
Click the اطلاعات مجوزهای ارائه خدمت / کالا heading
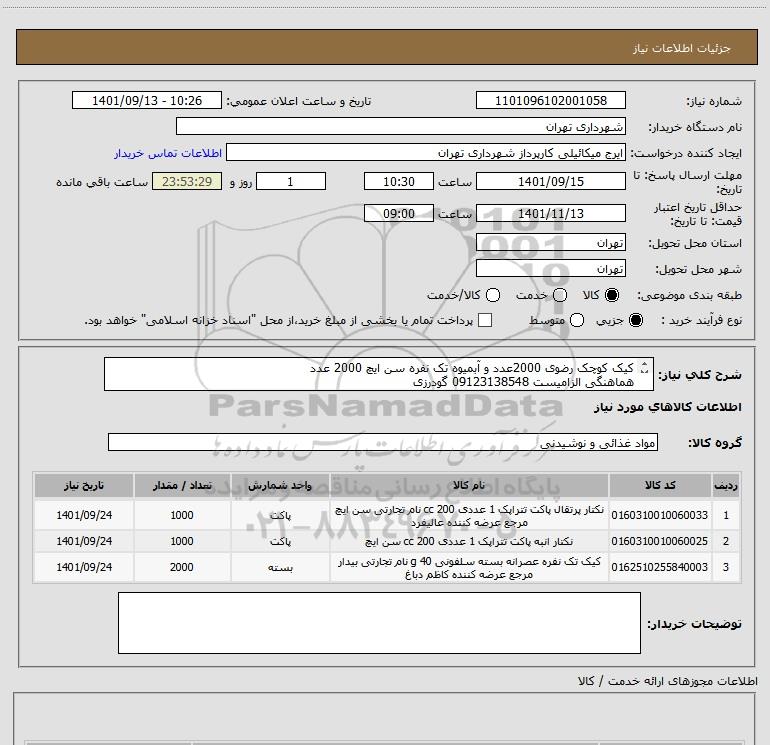pos(667,681)
